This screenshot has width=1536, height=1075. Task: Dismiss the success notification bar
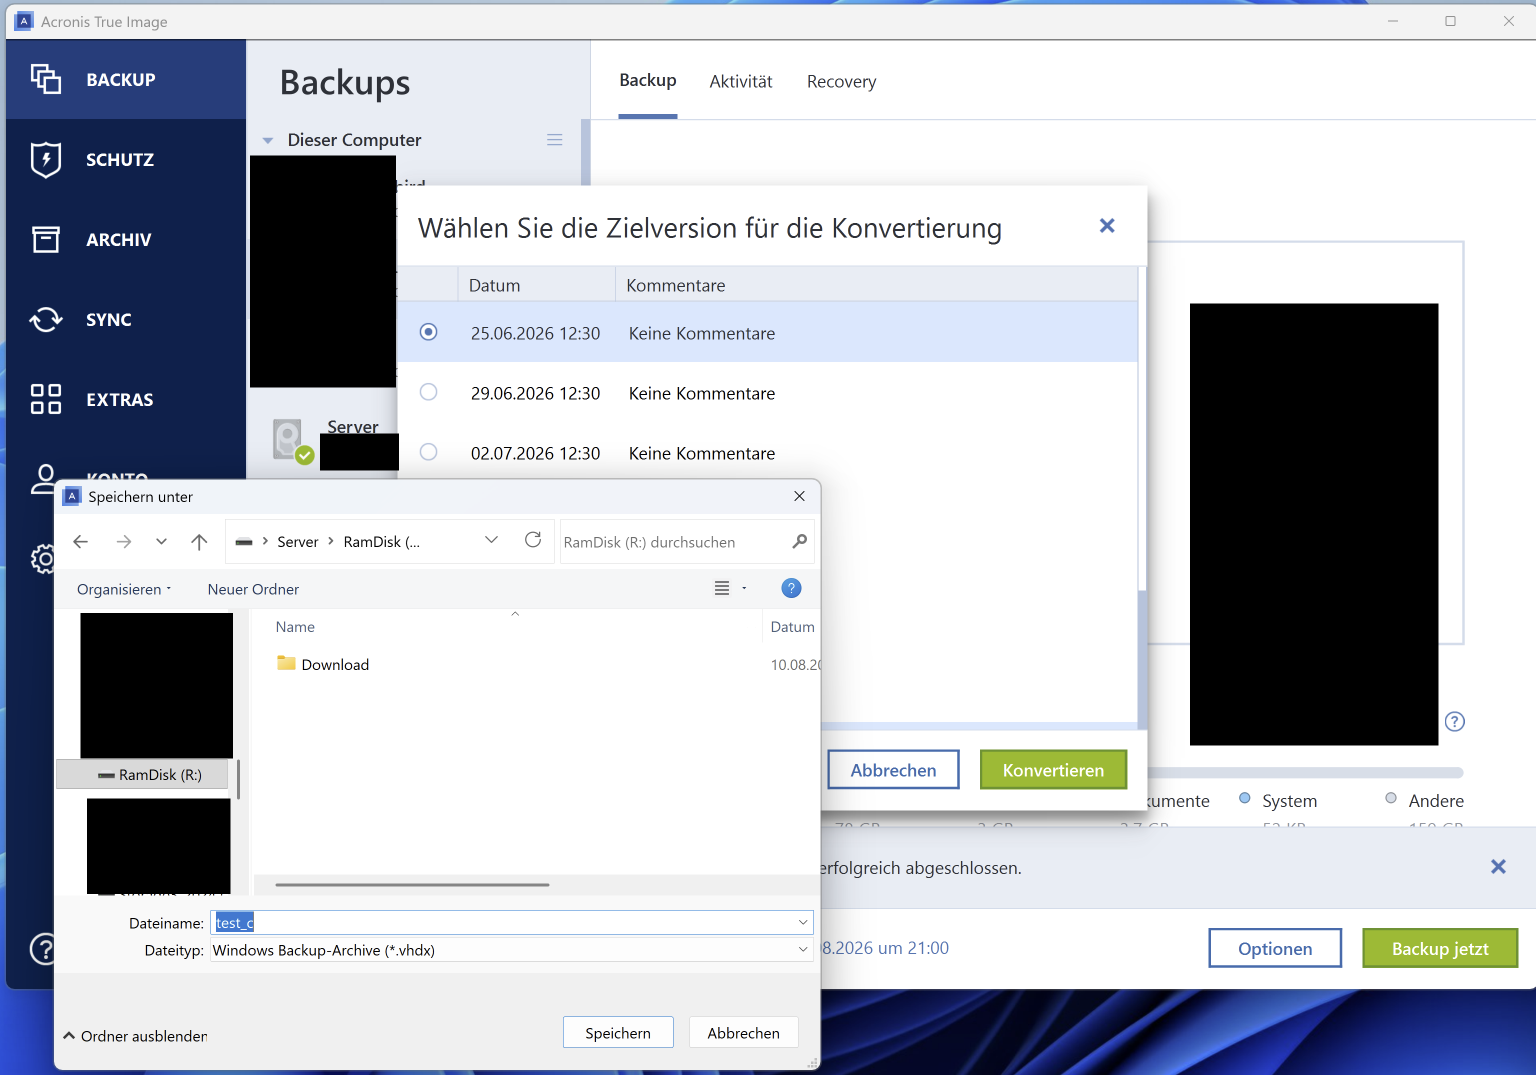point(1498,867)
